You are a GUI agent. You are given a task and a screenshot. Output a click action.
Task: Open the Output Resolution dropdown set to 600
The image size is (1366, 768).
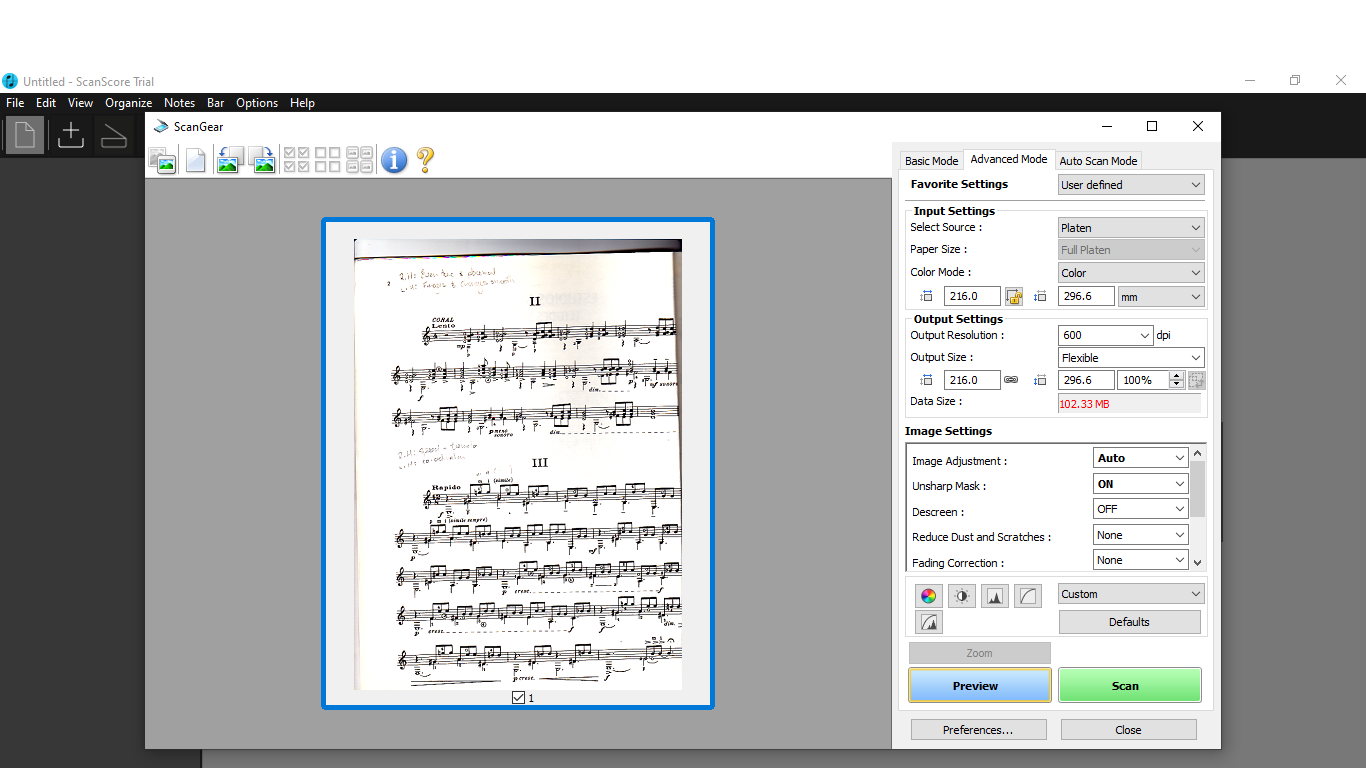[x=1105, y=335]
